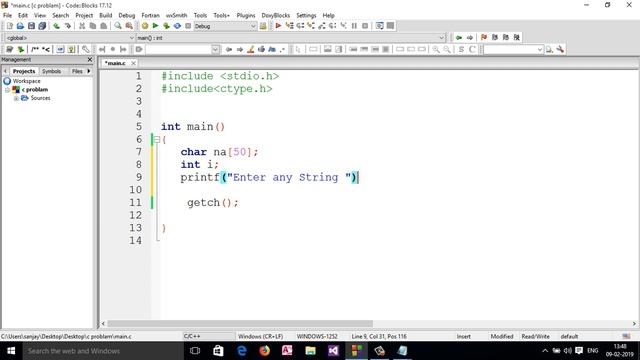Viewport: 640px width, 360px height.
Task: Click the WINDOWS-1252 encoding in the status bar
Action: (x=317, y=337)
